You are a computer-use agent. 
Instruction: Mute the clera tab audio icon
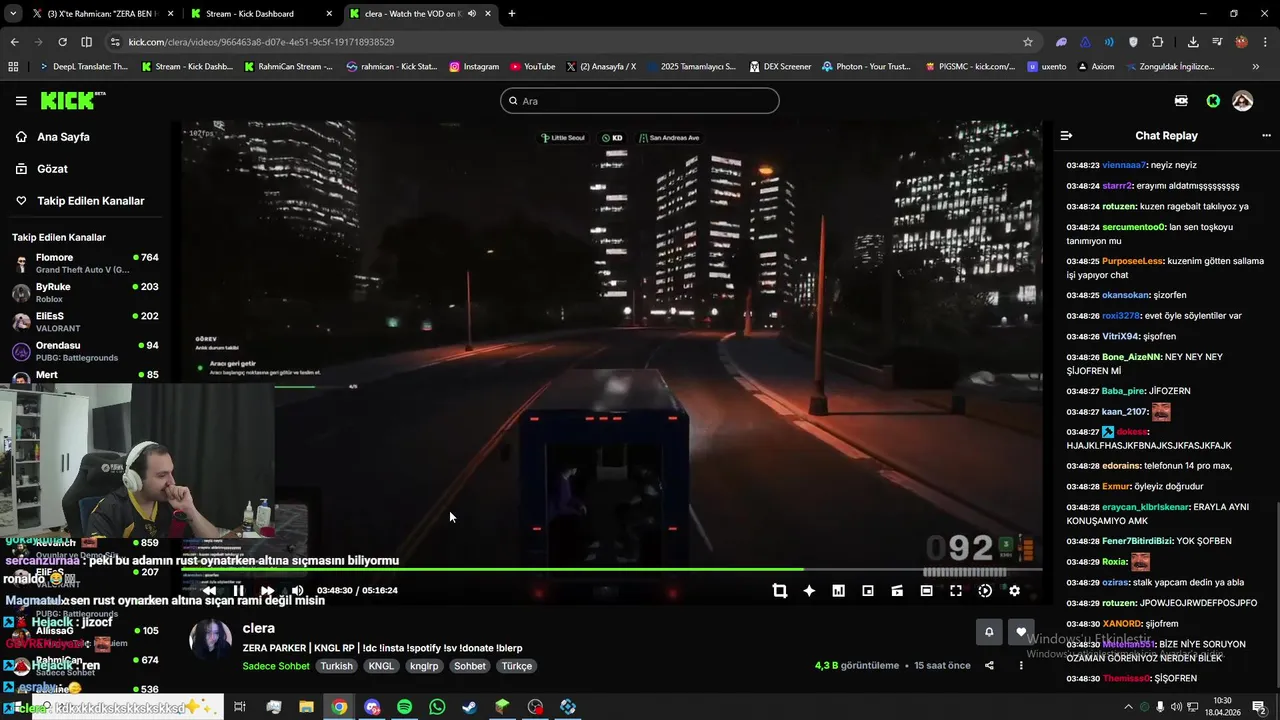tap(472, 14)
